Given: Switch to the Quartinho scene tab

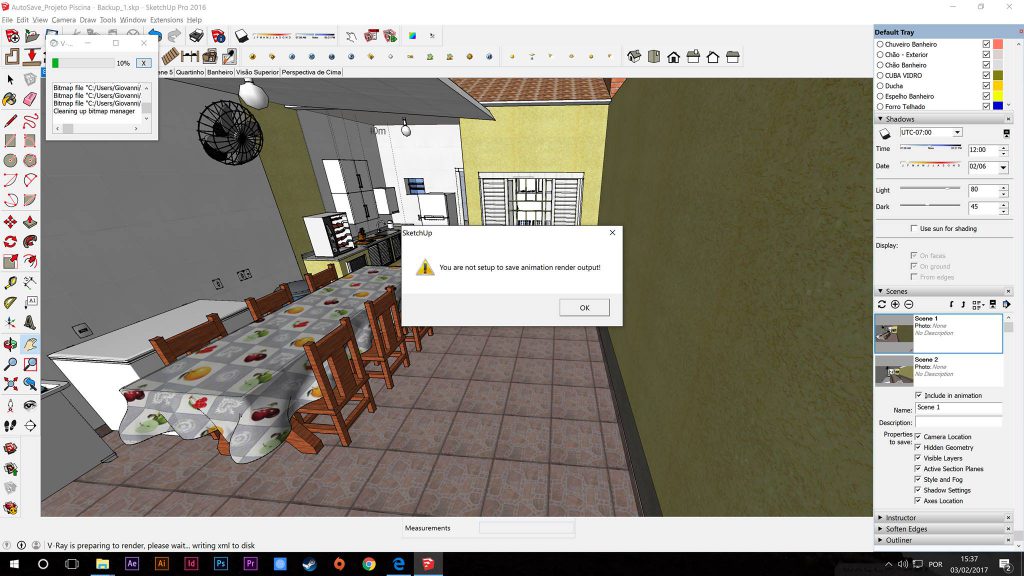Looking at the screenshot, I should [189, 72].
